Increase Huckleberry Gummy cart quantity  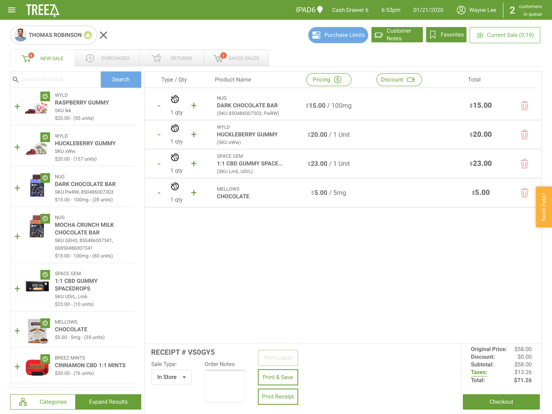[x=194, y=134]
